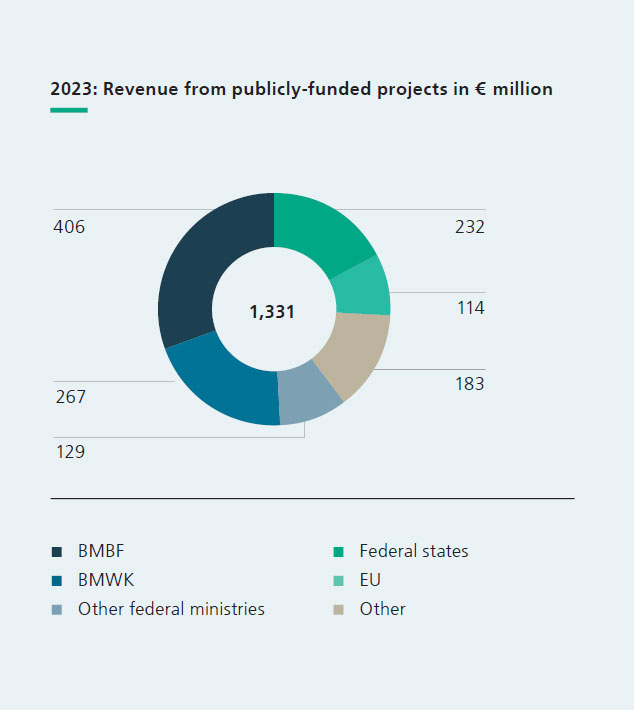The height and width of the screenshot is (710, 634).
Task: Click the Federal states legend swatch
Action: [x=338, y=552]
